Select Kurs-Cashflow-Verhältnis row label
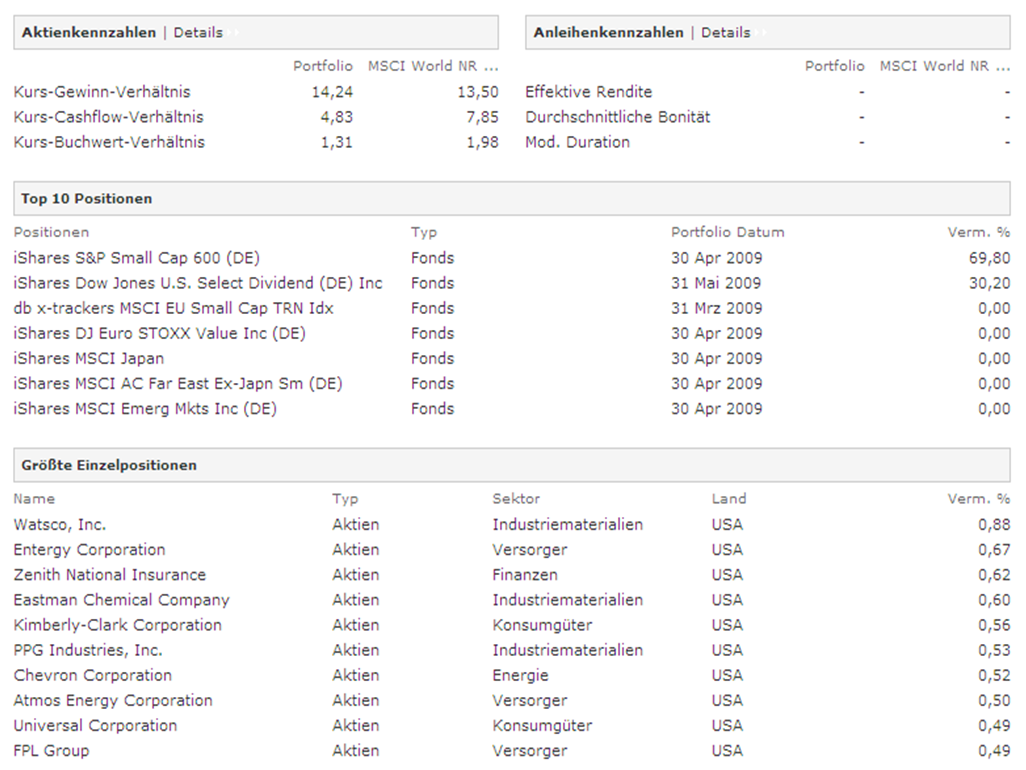 (109, 117)
